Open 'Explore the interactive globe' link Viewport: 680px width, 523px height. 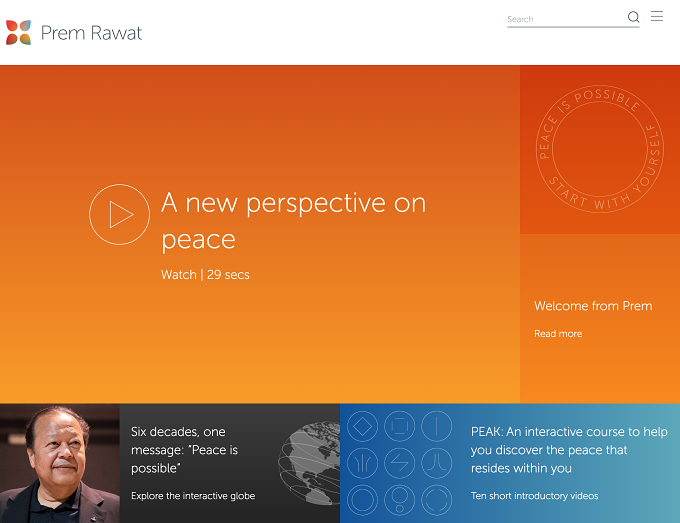coord(193,496)
